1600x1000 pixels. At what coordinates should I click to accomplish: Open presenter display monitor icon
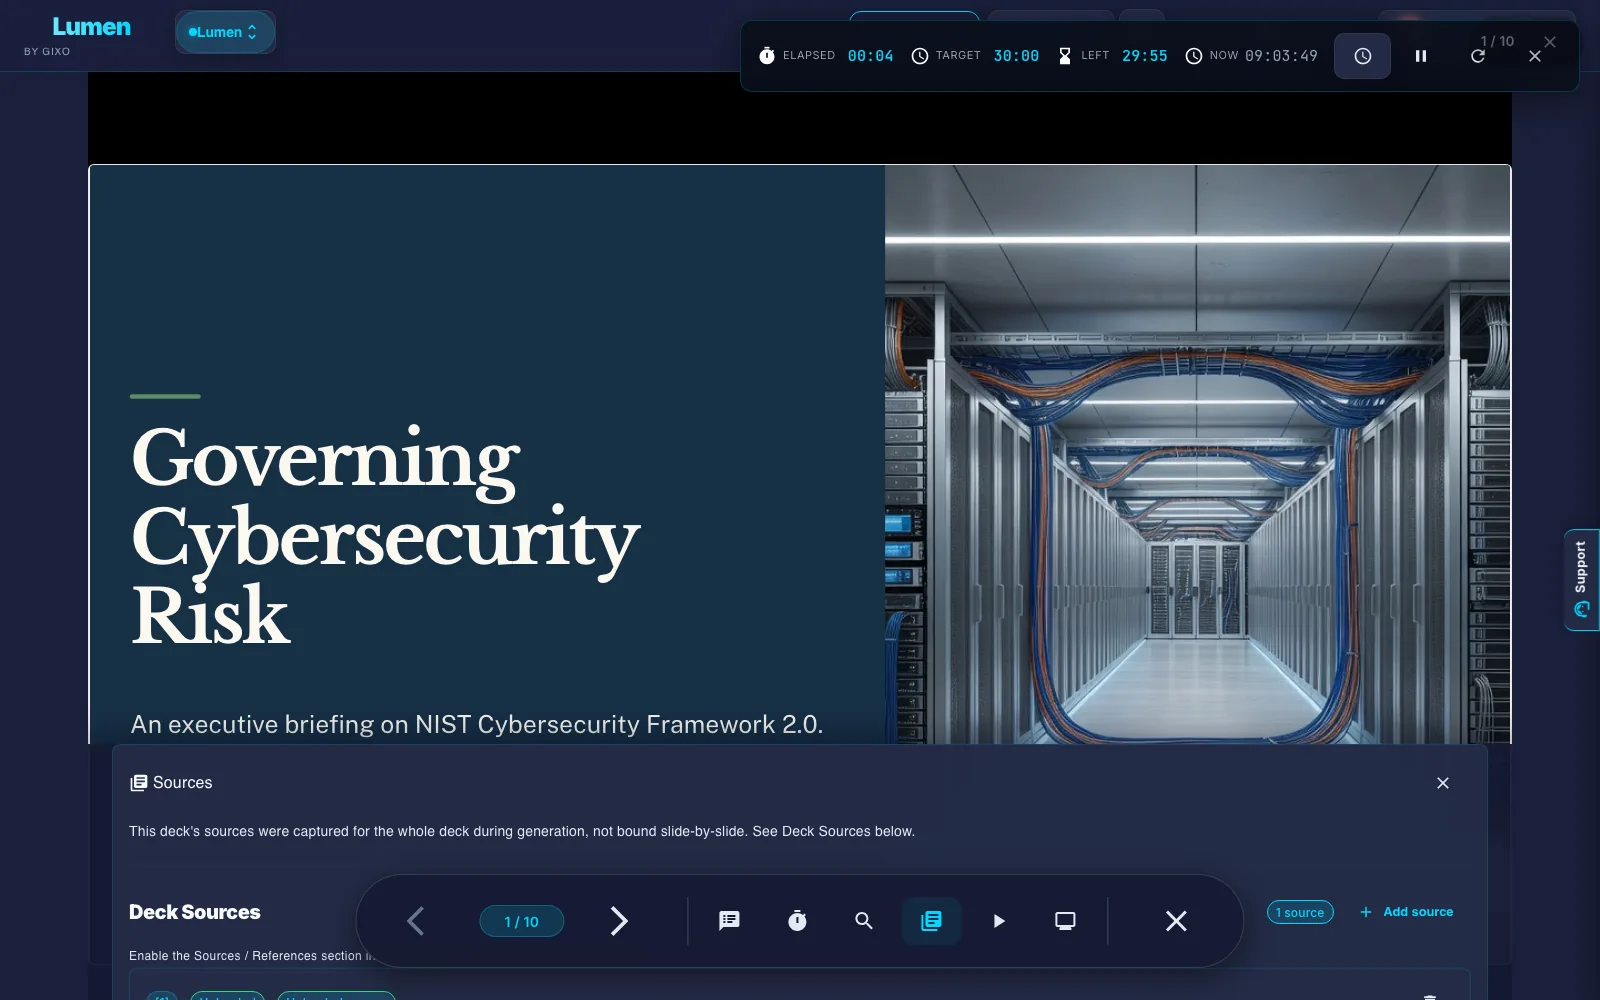click(x=1066, y=921)
